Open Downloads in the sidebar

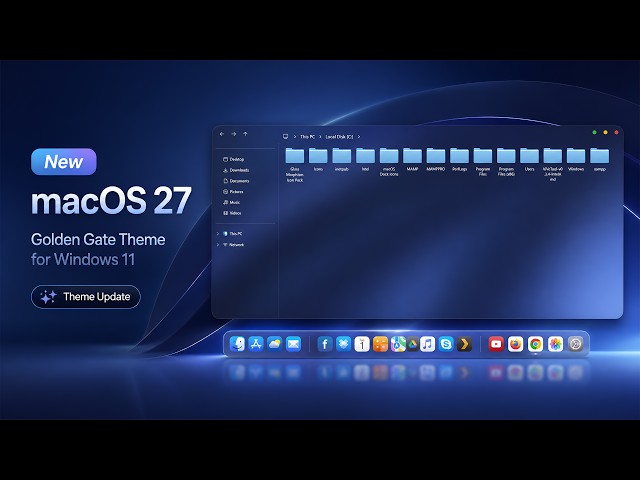[236, 170]
